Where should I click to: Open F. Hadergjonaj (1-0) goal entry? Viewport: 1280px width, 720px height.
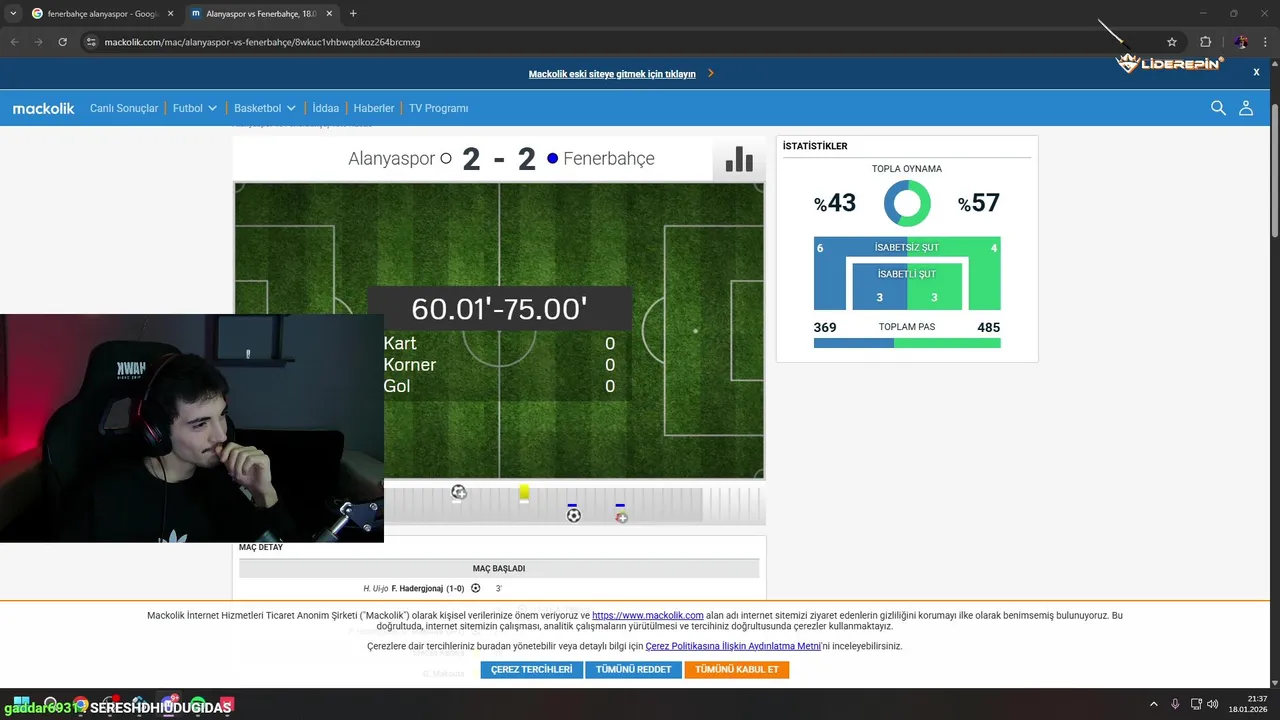428,589
